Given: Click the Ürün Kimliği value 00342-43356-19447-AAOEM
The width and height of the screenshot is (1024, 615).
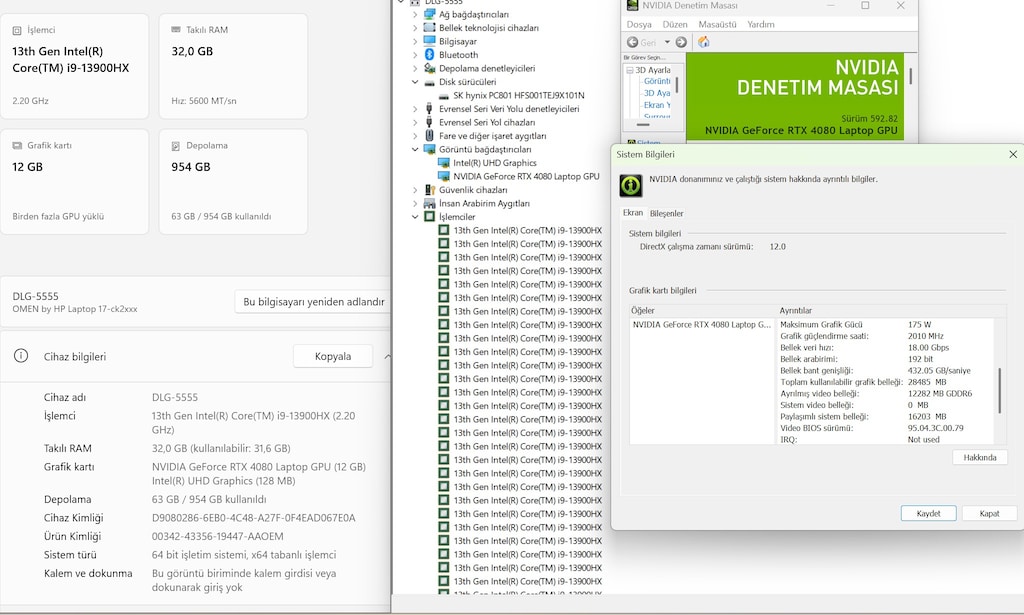Looking at the screenshot, I should click(x=217, y=536).
